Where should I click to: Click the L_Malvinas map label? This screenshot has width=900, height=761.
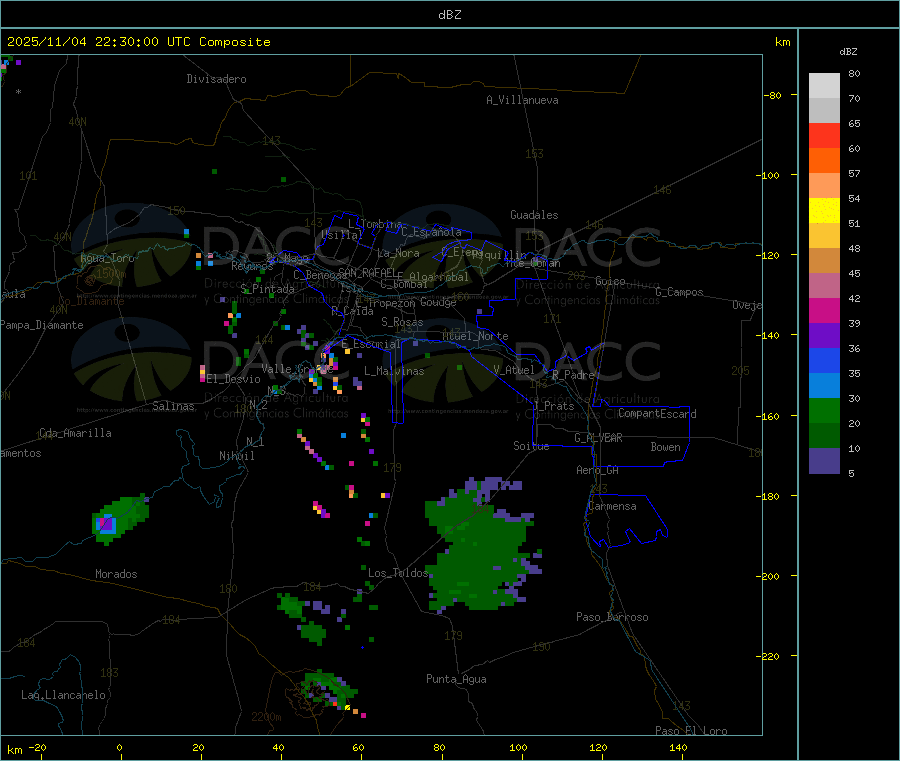pyautogui.click(x=394, y=371)
